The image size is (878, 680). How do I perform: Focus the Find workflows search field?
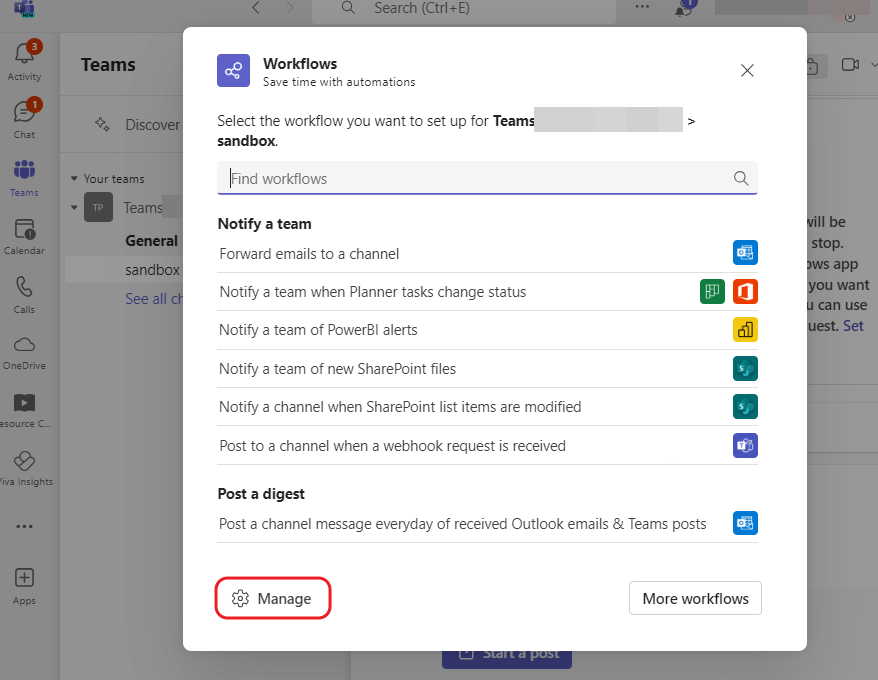[x=487, y=178]
